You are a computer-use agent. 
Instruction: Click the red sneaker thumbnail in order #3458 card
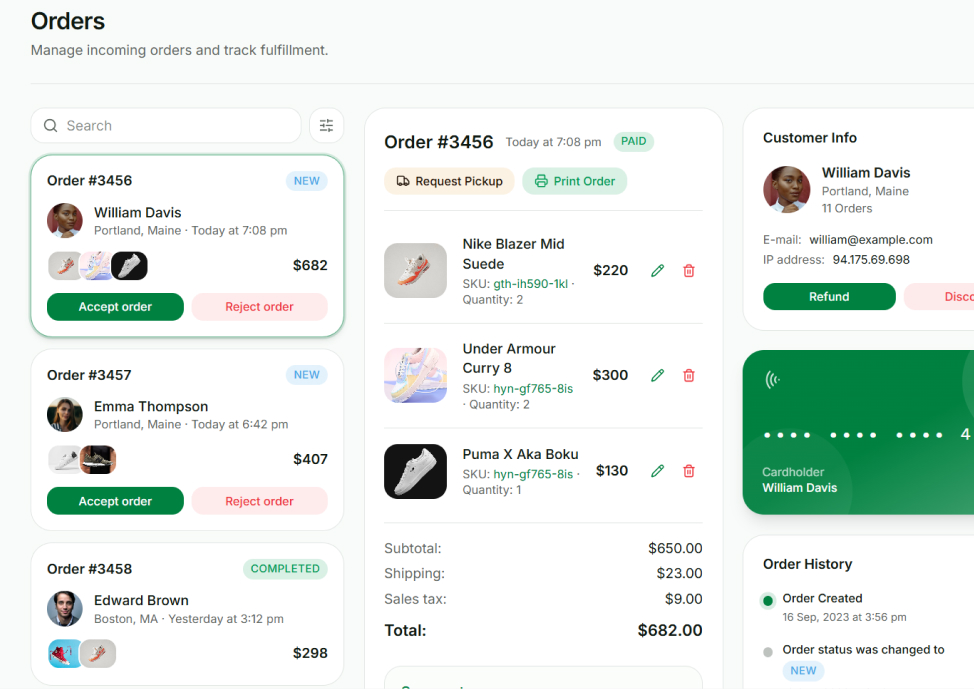click(65, 654)
